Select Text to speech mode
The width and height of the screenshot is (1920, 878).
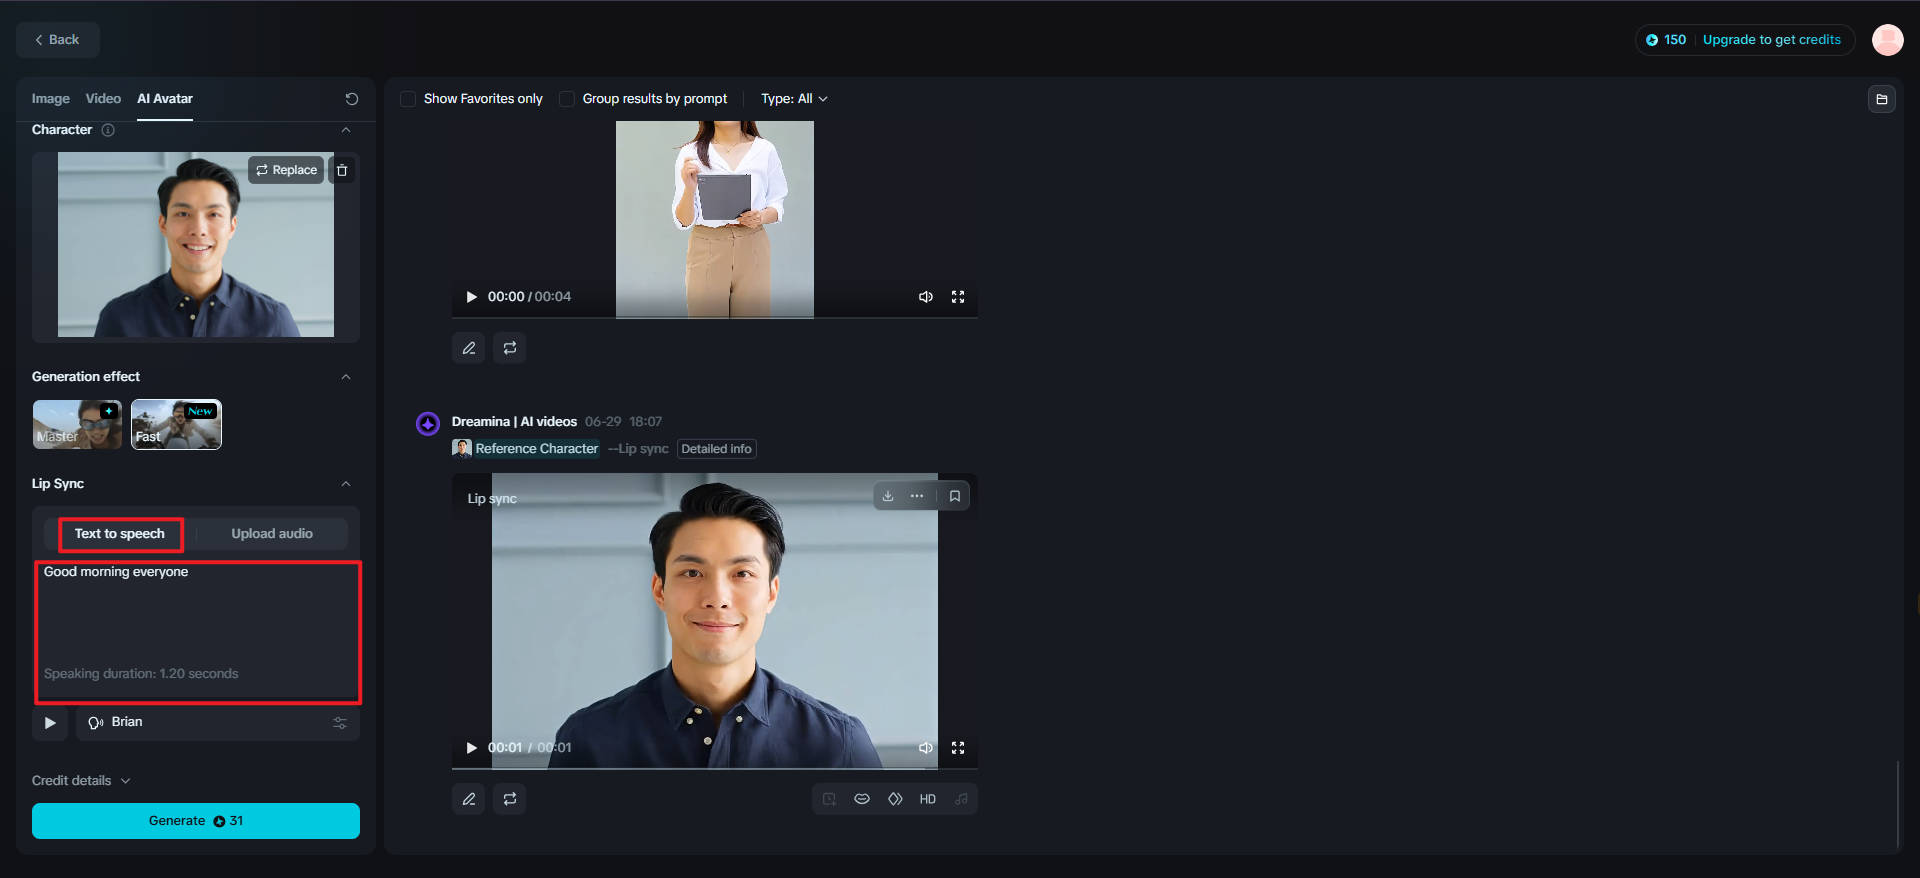[120, 534]
